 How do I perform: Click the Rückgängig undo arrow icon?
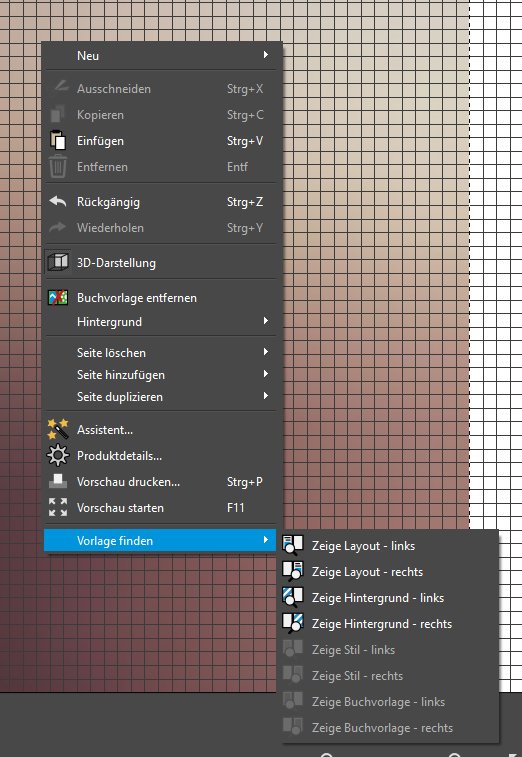[x=58, y=201]
